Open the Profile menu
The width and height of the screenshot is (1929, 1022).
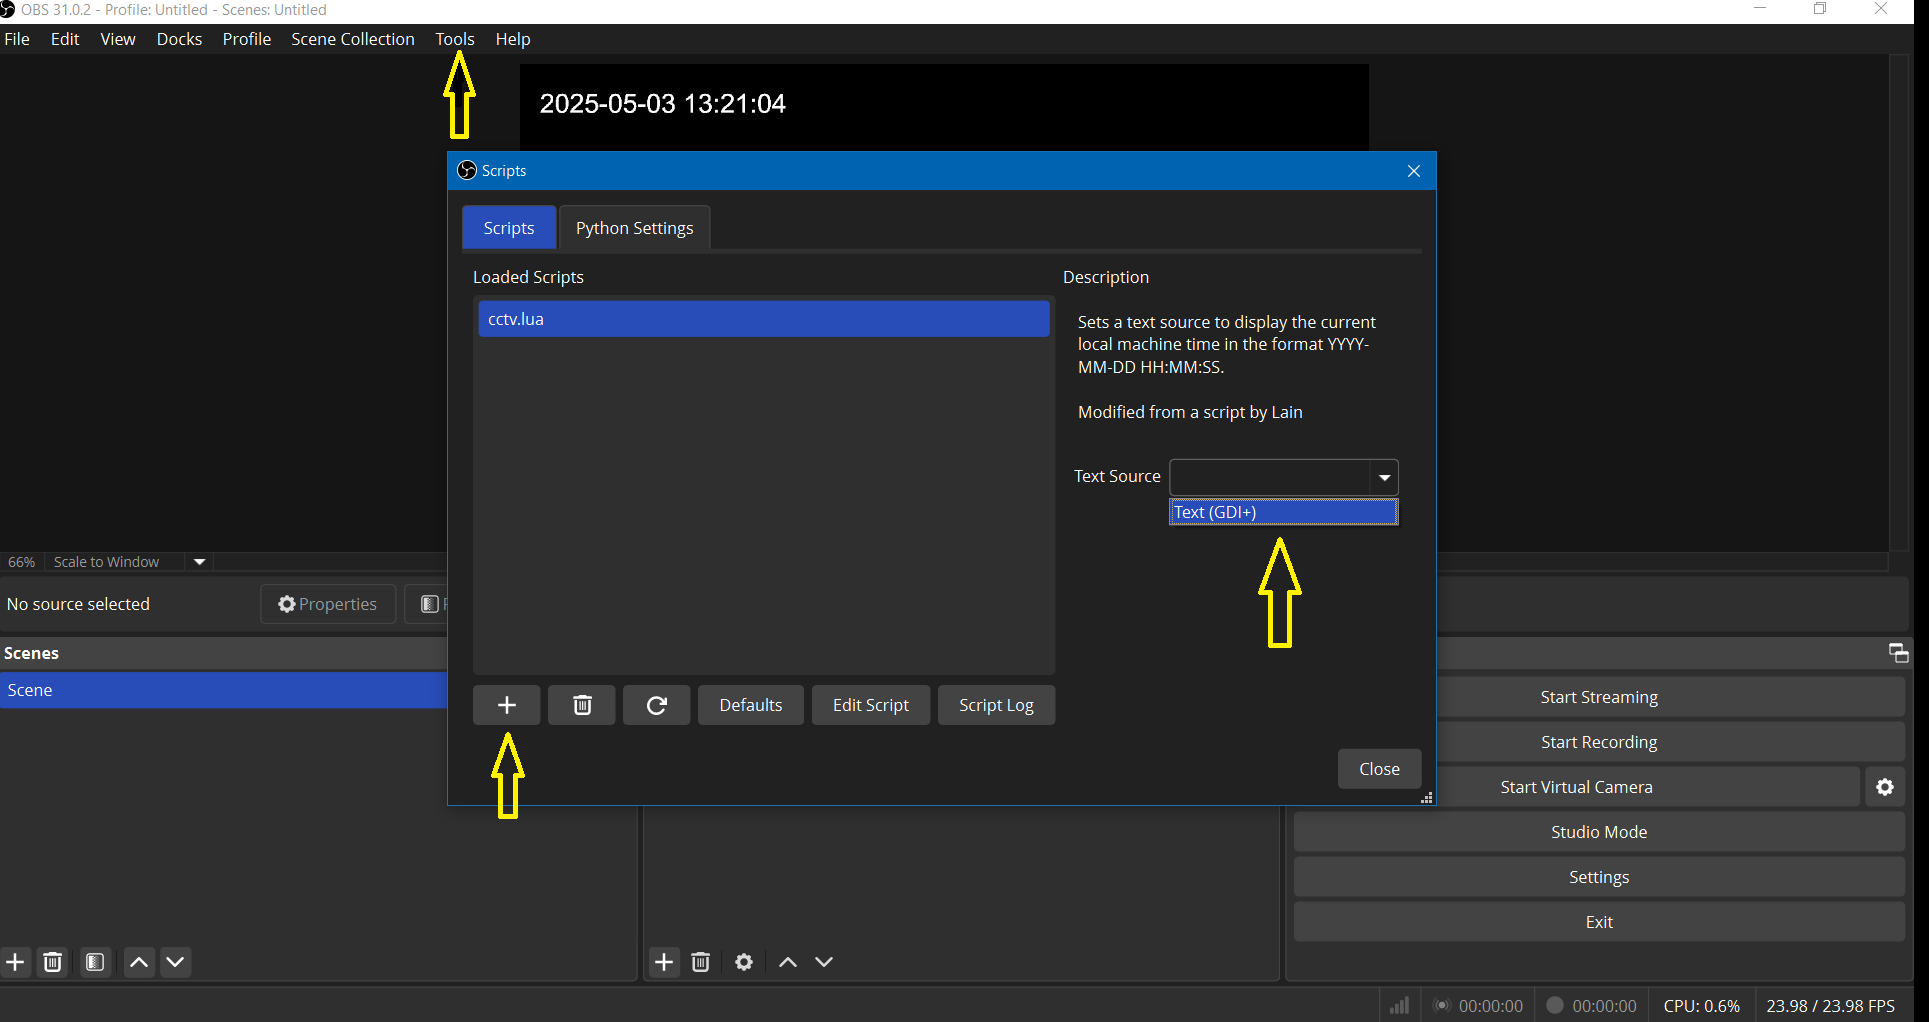click(x=247, y=39)
